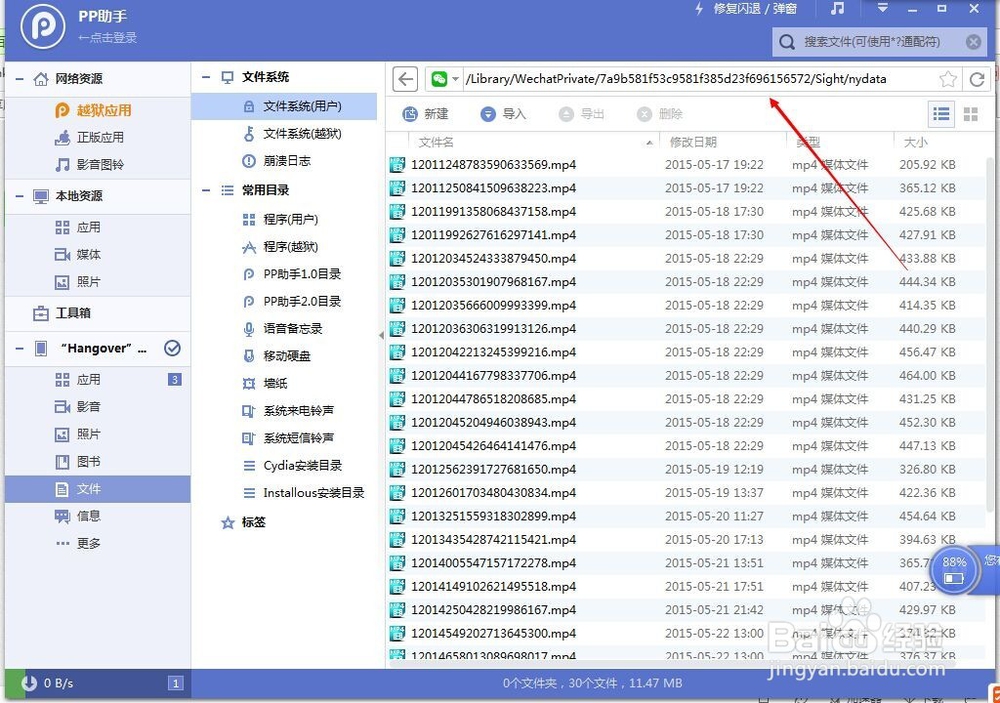This screenshot has height=703, width=1000.
Task: Click the 导入 (Import) icon
Action: point(502,114)
